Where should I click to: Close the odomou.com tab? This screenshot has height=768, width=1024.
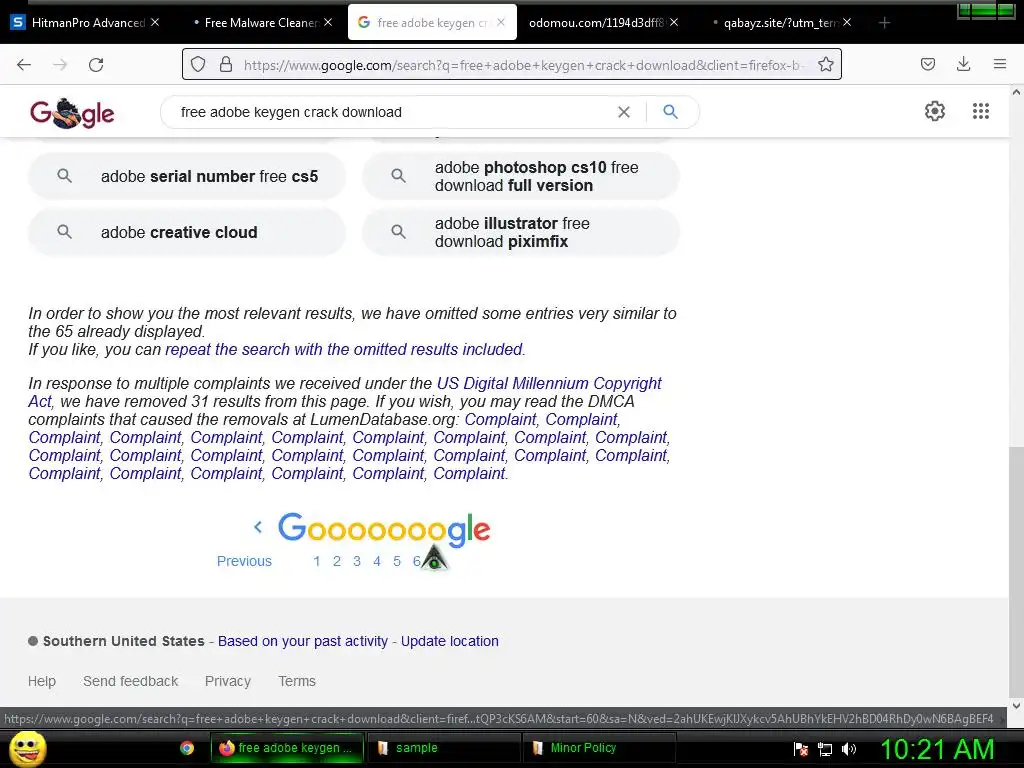[674, 22]
